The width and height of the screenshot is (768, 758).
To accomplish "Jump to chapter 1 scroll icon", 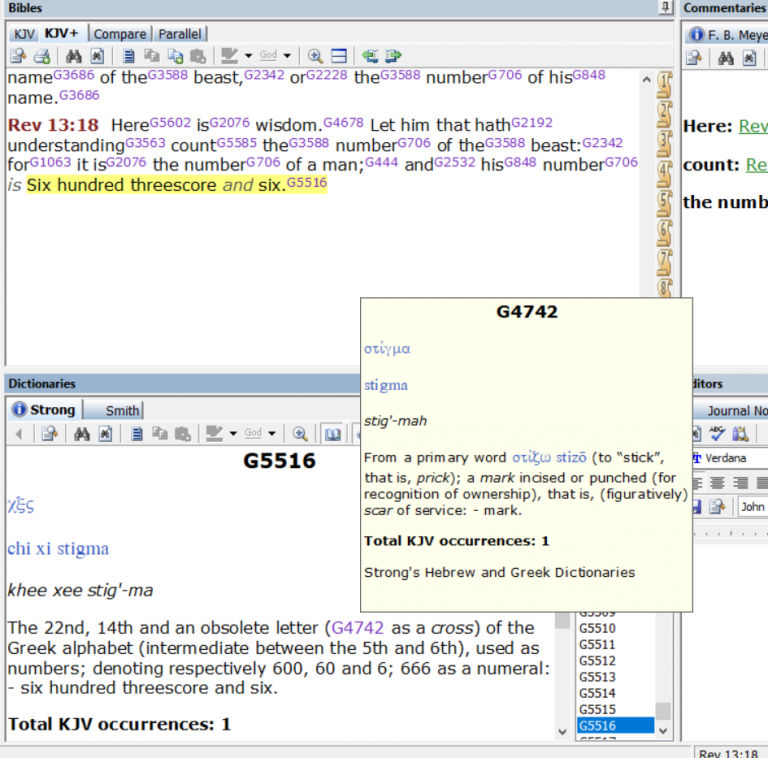I will point(664,85).
